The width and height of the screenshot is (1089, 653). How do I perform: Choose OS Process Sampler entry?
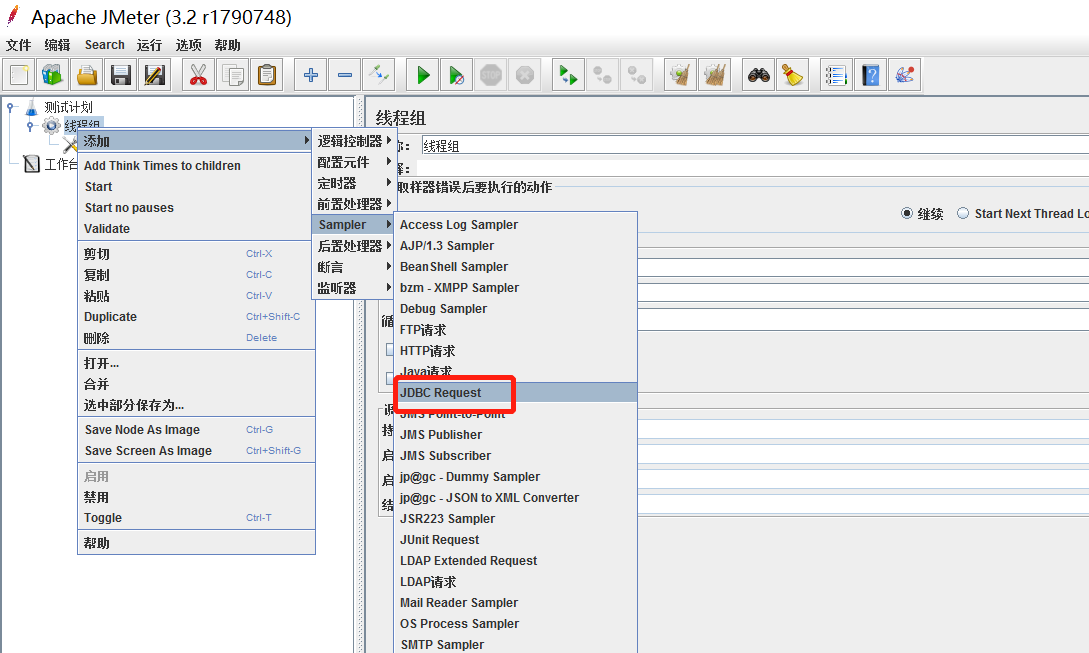coord(515,624)
